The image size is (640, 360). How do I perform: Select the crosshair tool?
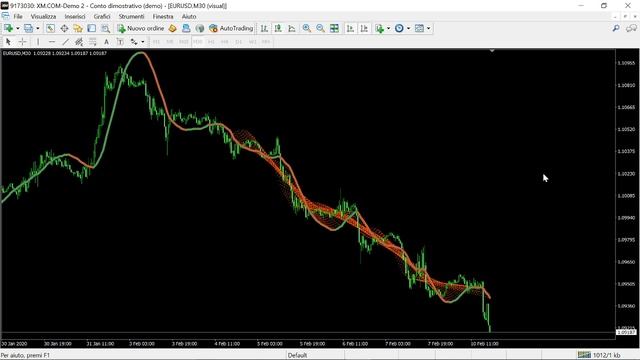tap(22, 42)
